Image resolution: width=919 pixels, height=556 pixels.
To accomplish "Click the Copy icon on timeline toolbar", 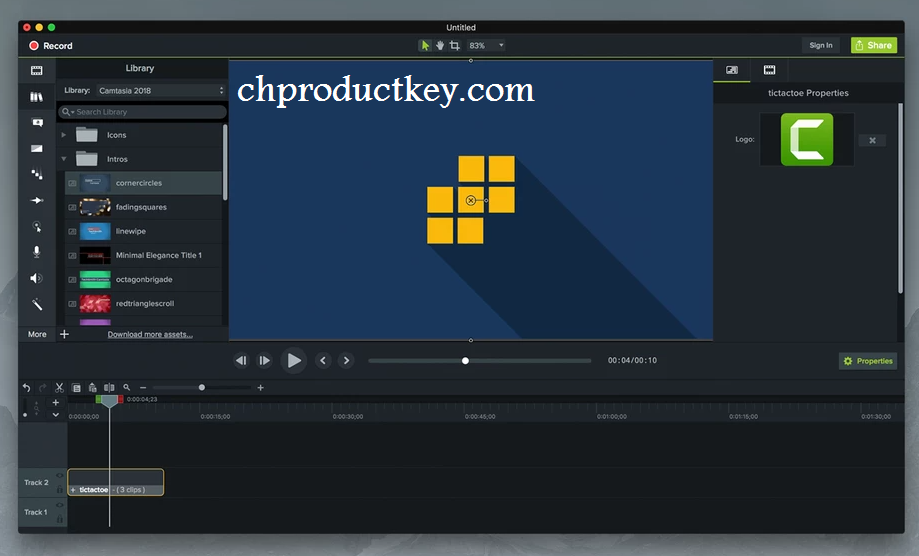I will tap(76, 387).
